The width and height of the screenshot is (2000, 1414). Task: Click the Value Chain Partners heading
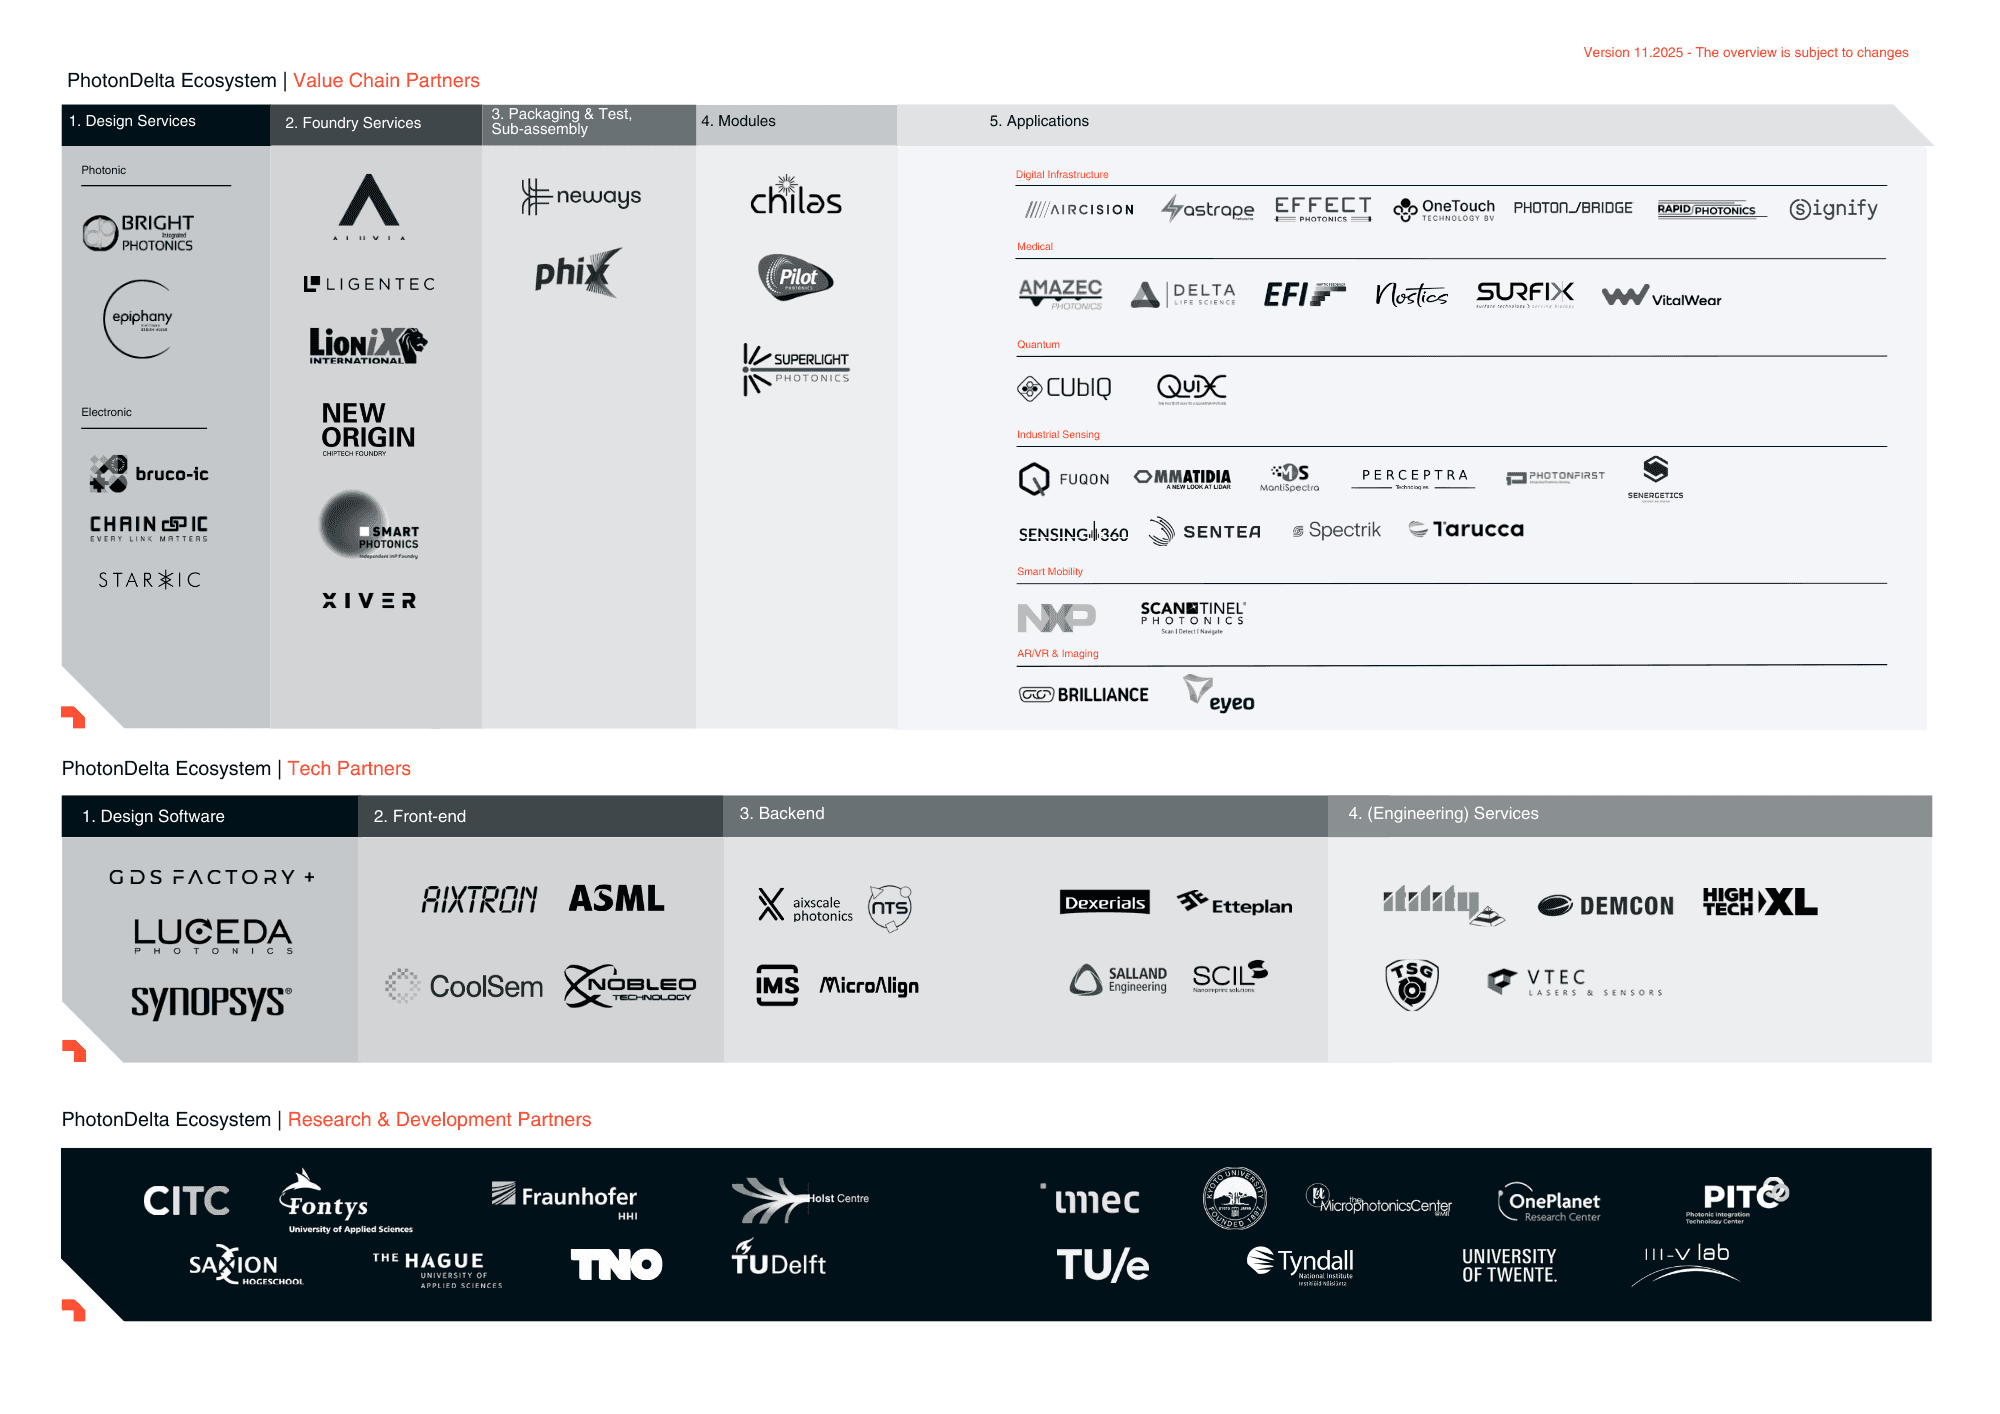point(386,81)
